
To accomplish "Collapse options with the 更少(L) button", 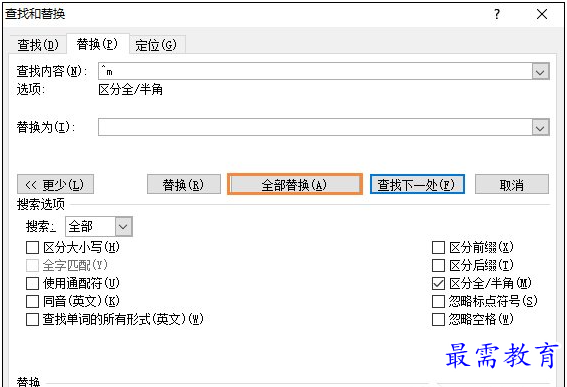I will (55, 184).
